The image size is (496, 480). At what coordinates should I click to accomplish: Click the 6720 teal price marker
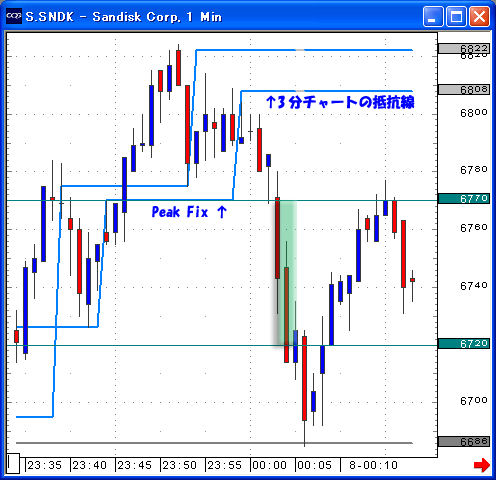tap(464, 343)
